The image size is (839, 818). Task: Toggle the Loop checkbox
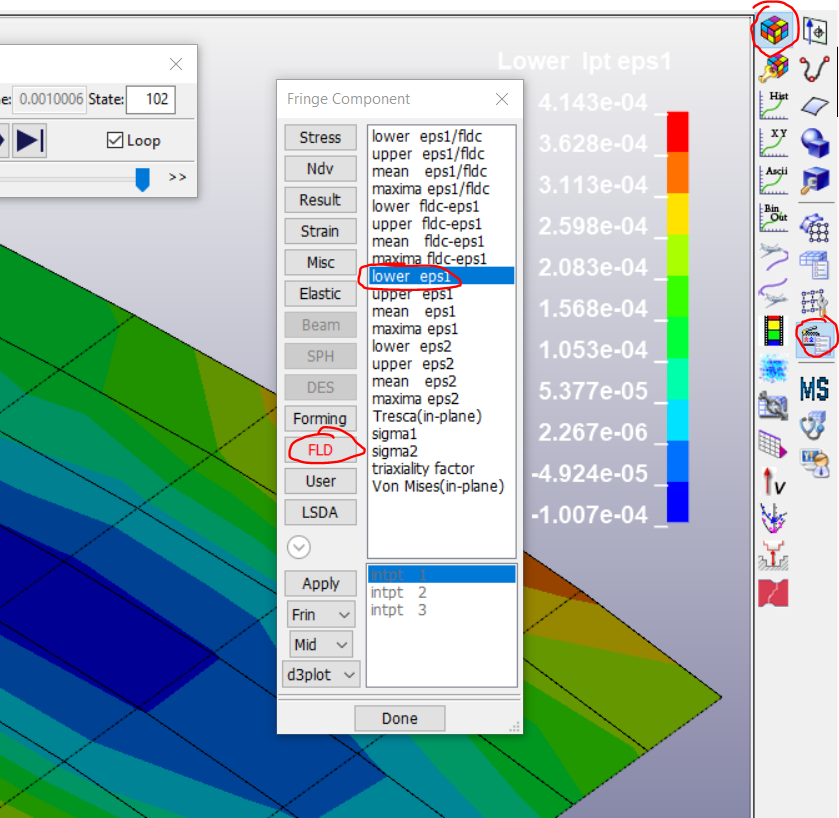click(x=115, y=140)
